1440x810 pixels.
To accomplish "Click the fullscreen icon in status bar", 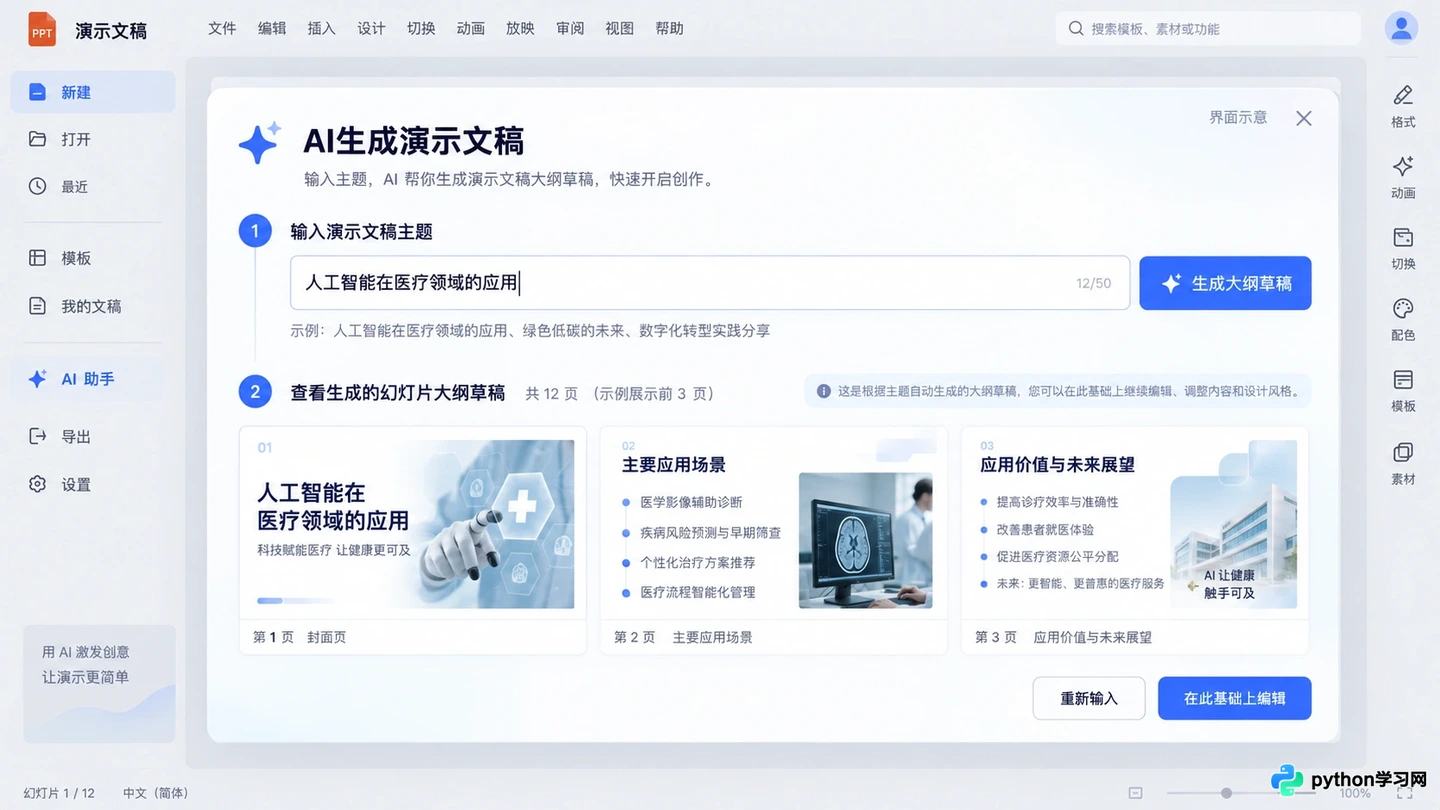I will (x=1405, y=793).
